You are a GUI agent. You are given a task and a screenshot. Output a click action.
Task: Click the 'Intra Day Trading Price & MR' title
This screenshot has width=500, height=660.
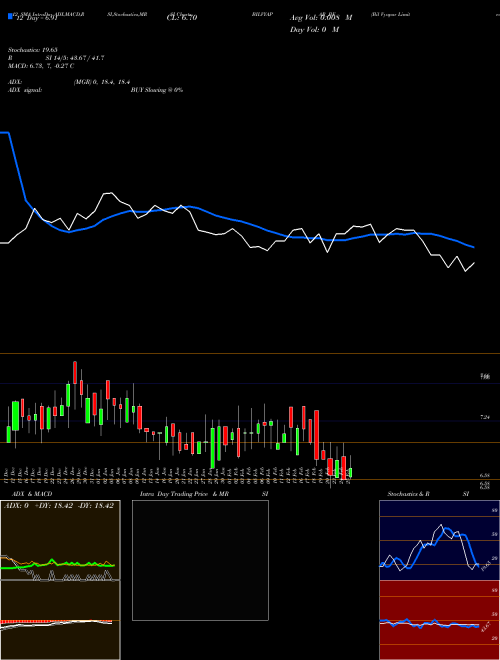[x=184, y=494]
